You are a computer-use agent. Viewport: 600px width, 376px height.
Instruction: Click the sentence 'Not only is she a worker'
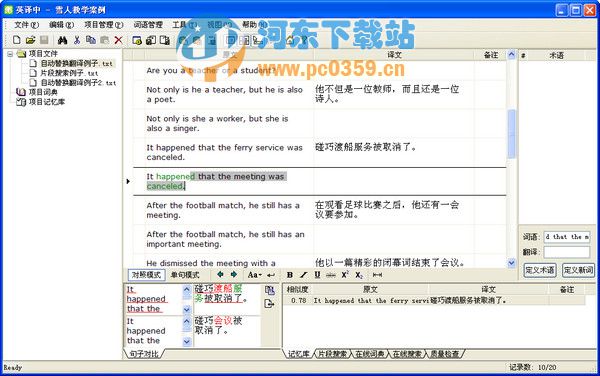(x=217, y=124)
